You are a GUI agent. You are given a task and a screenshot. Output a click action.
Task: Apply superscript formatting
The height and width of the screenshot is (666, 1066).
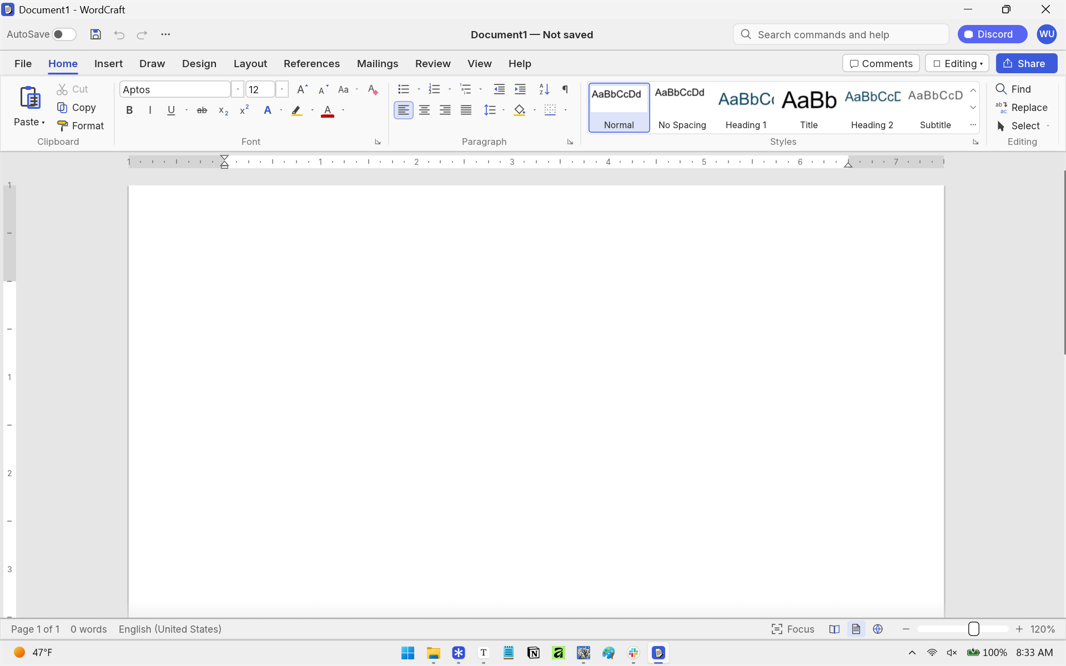click(x=244, y=110)
